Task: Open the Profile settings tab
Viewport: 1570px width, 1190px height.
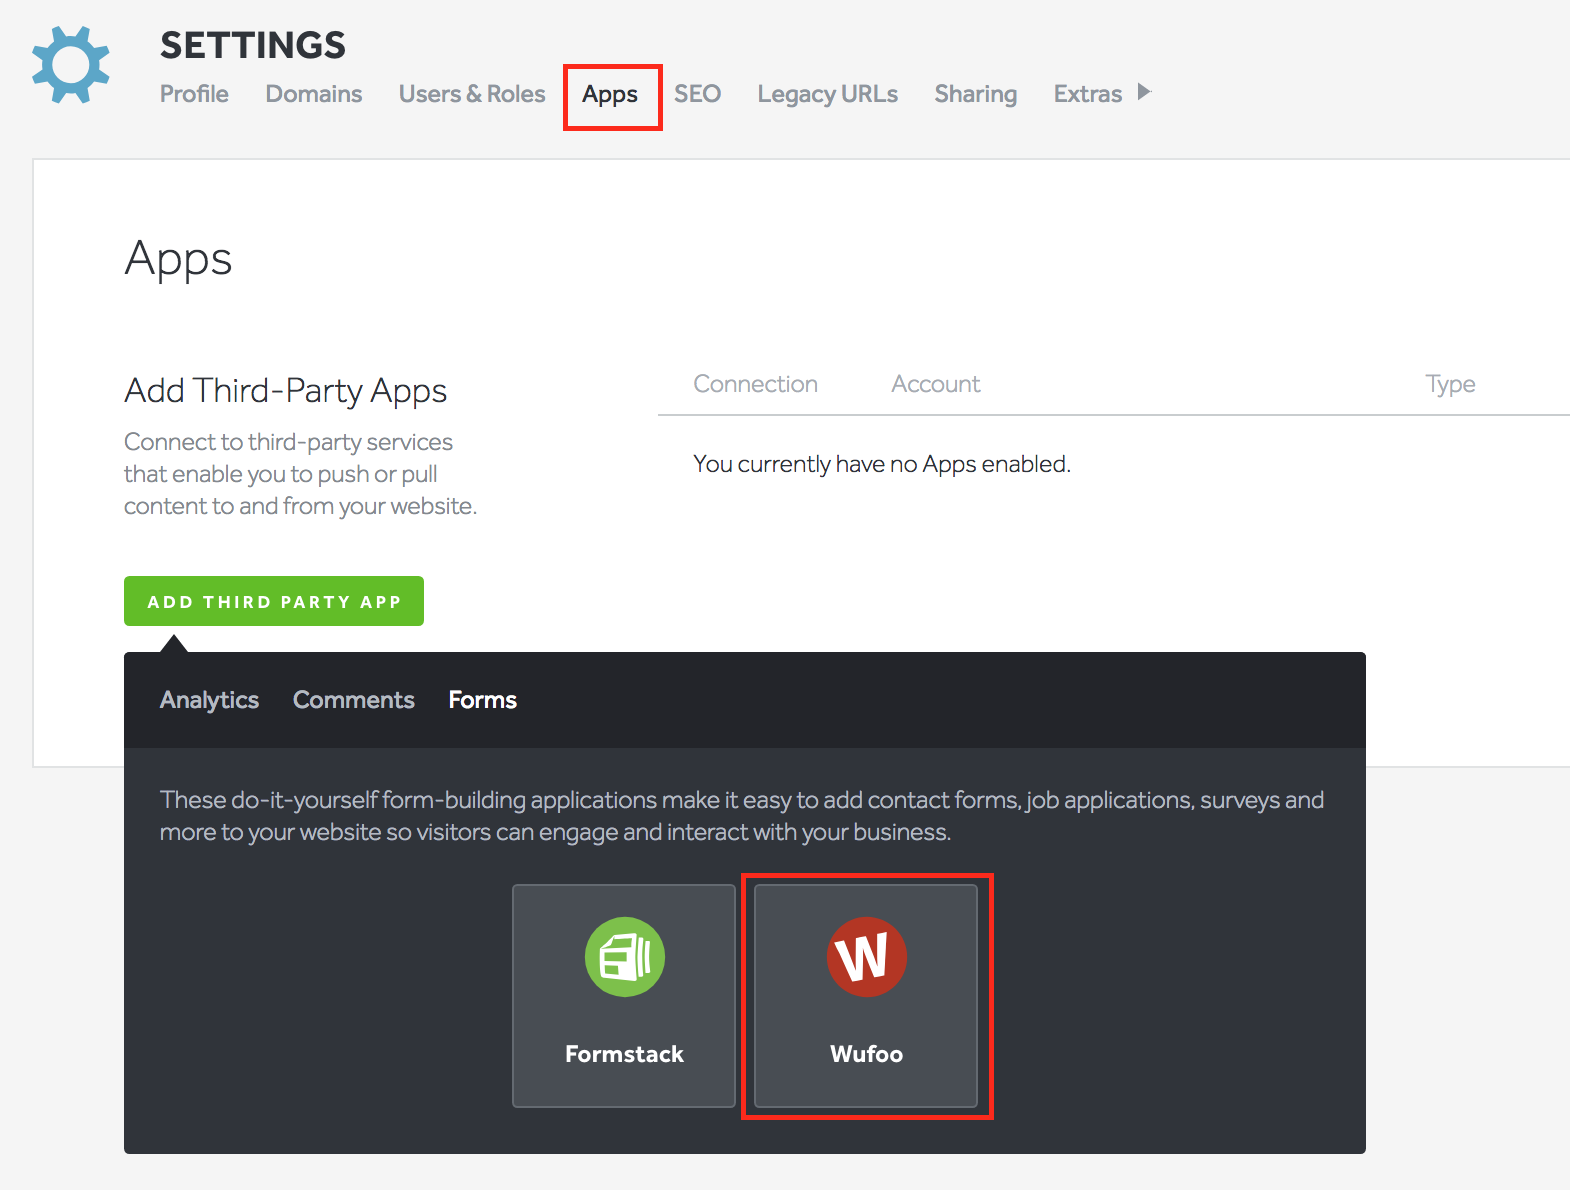Action: pos(194,94)
